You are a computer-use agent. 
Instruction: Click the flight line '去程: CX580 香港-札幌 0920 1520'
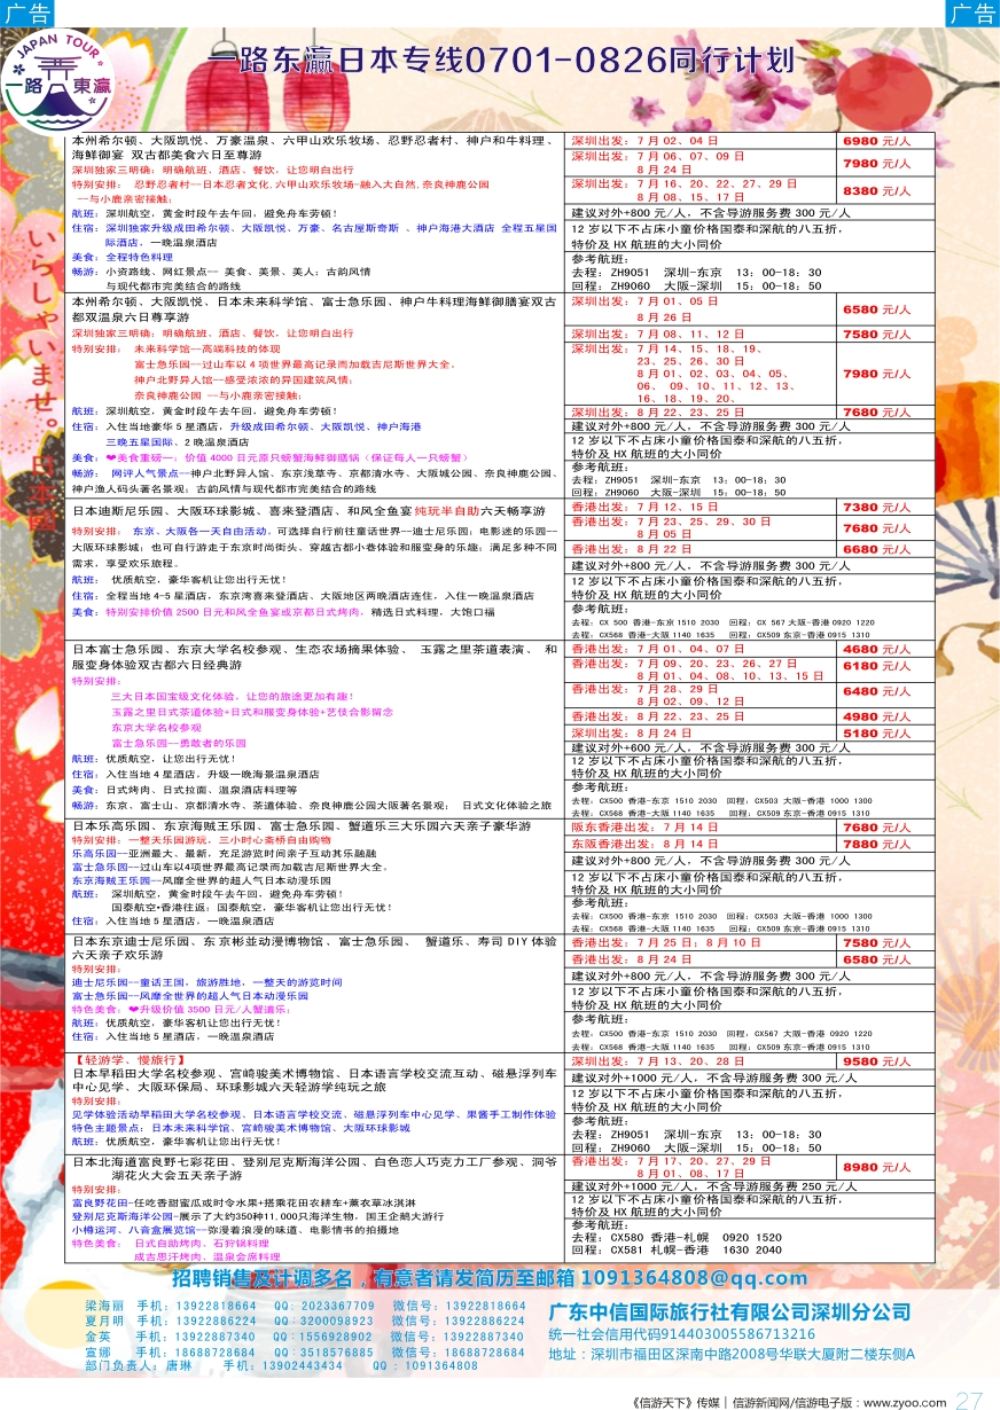(677, 1238)
